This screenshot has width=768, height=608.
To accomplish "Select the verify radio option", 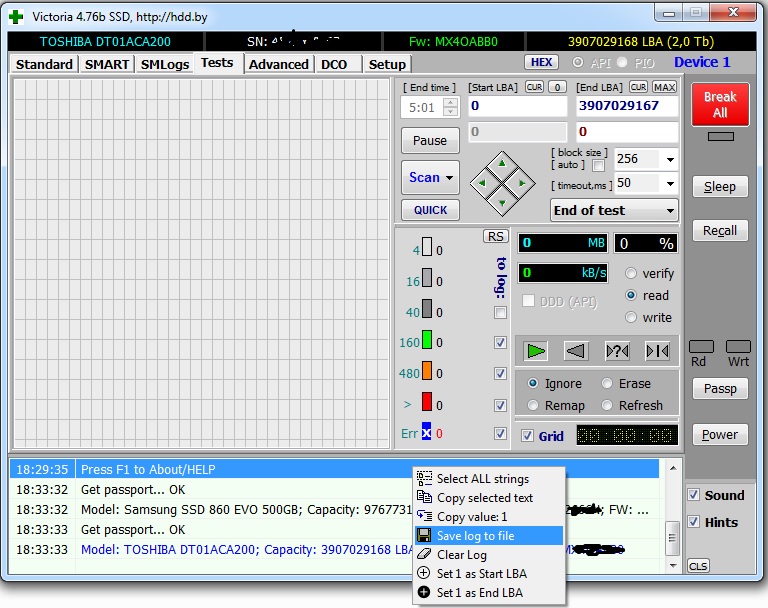I will coord(631,273).
